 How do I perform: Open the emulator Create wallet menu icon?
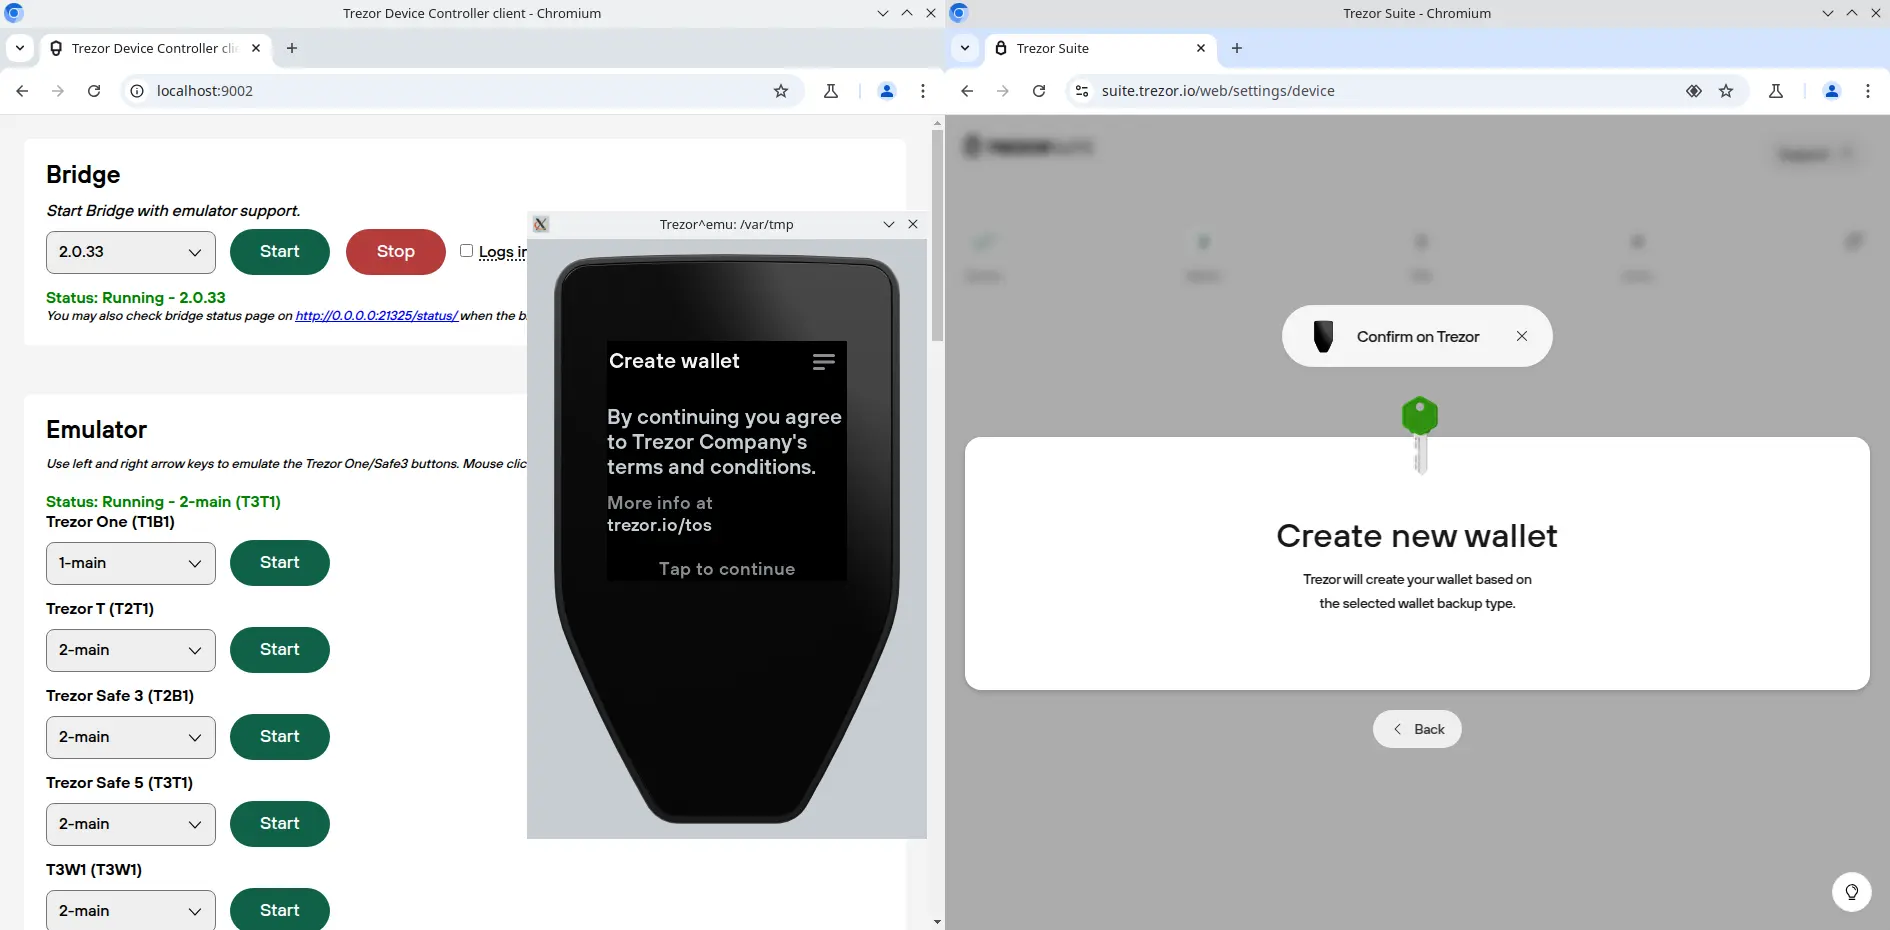[824, 362]
